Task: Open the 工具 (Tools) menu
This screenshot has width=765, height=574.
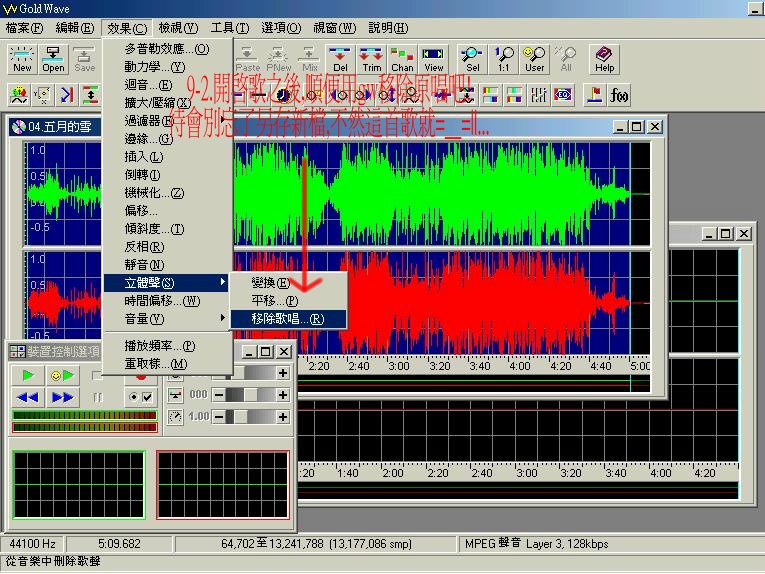Action: tap(229, 28)
